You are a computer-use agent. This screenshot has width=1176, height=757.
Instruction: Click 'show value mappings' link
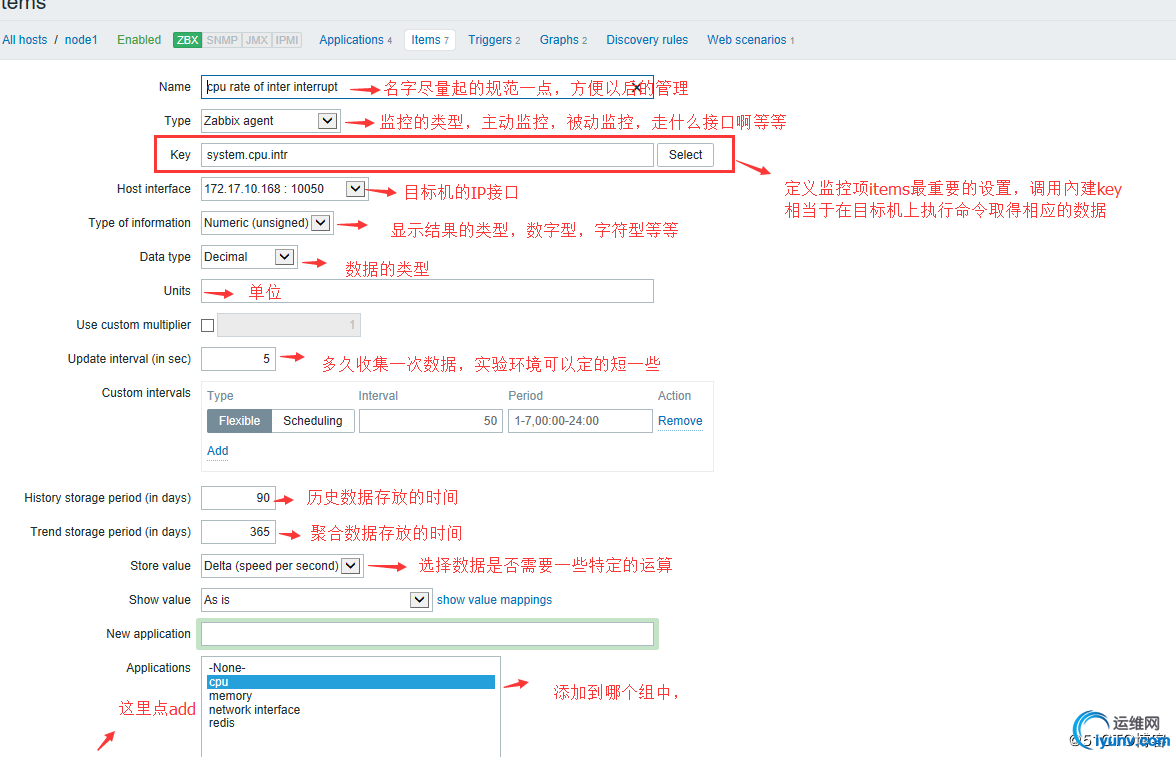pos(494,600)
